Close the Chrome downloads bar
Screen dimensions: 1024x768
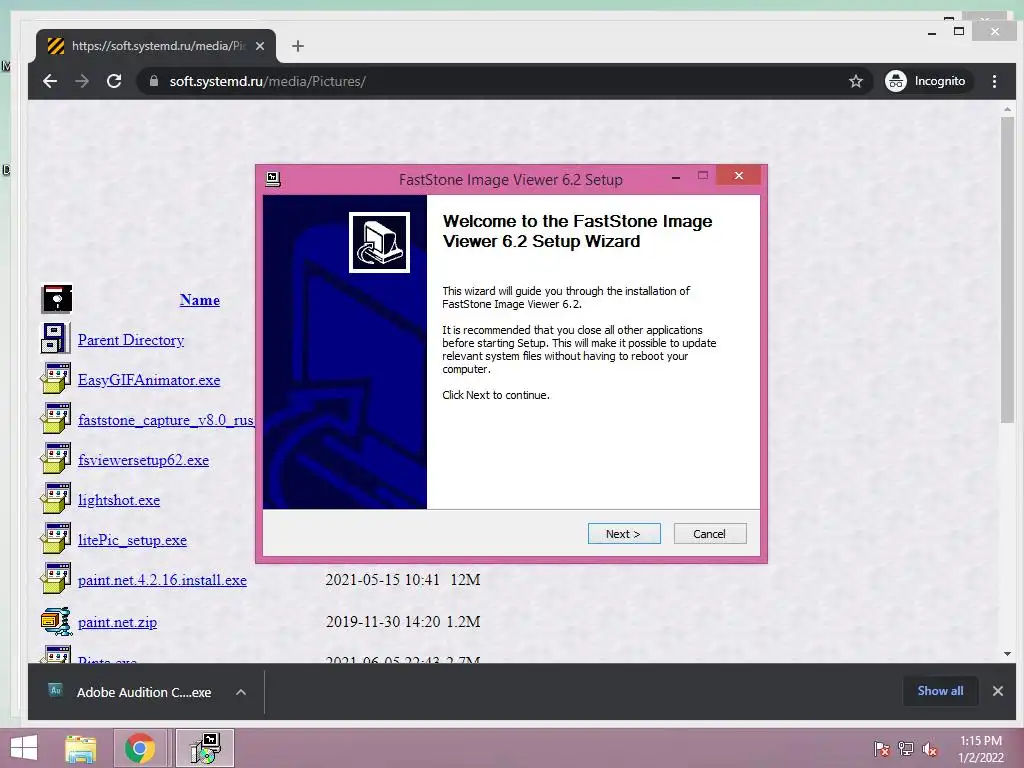(x=998, y=691)
